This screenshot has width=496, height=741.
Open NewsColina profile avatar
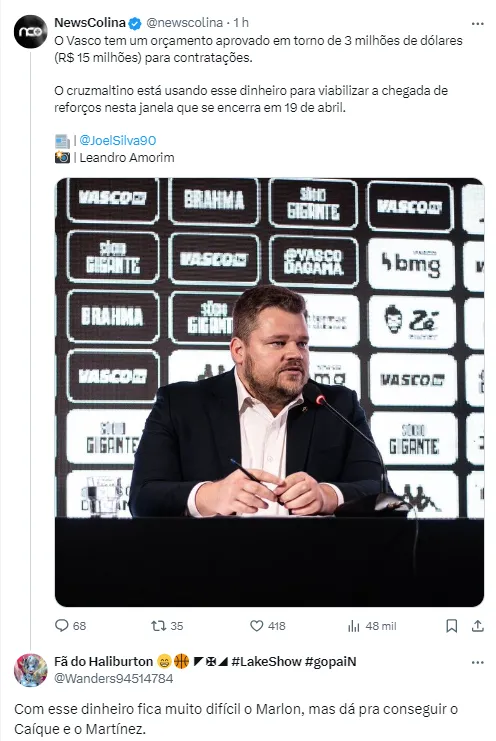click(x=31, y=32)
